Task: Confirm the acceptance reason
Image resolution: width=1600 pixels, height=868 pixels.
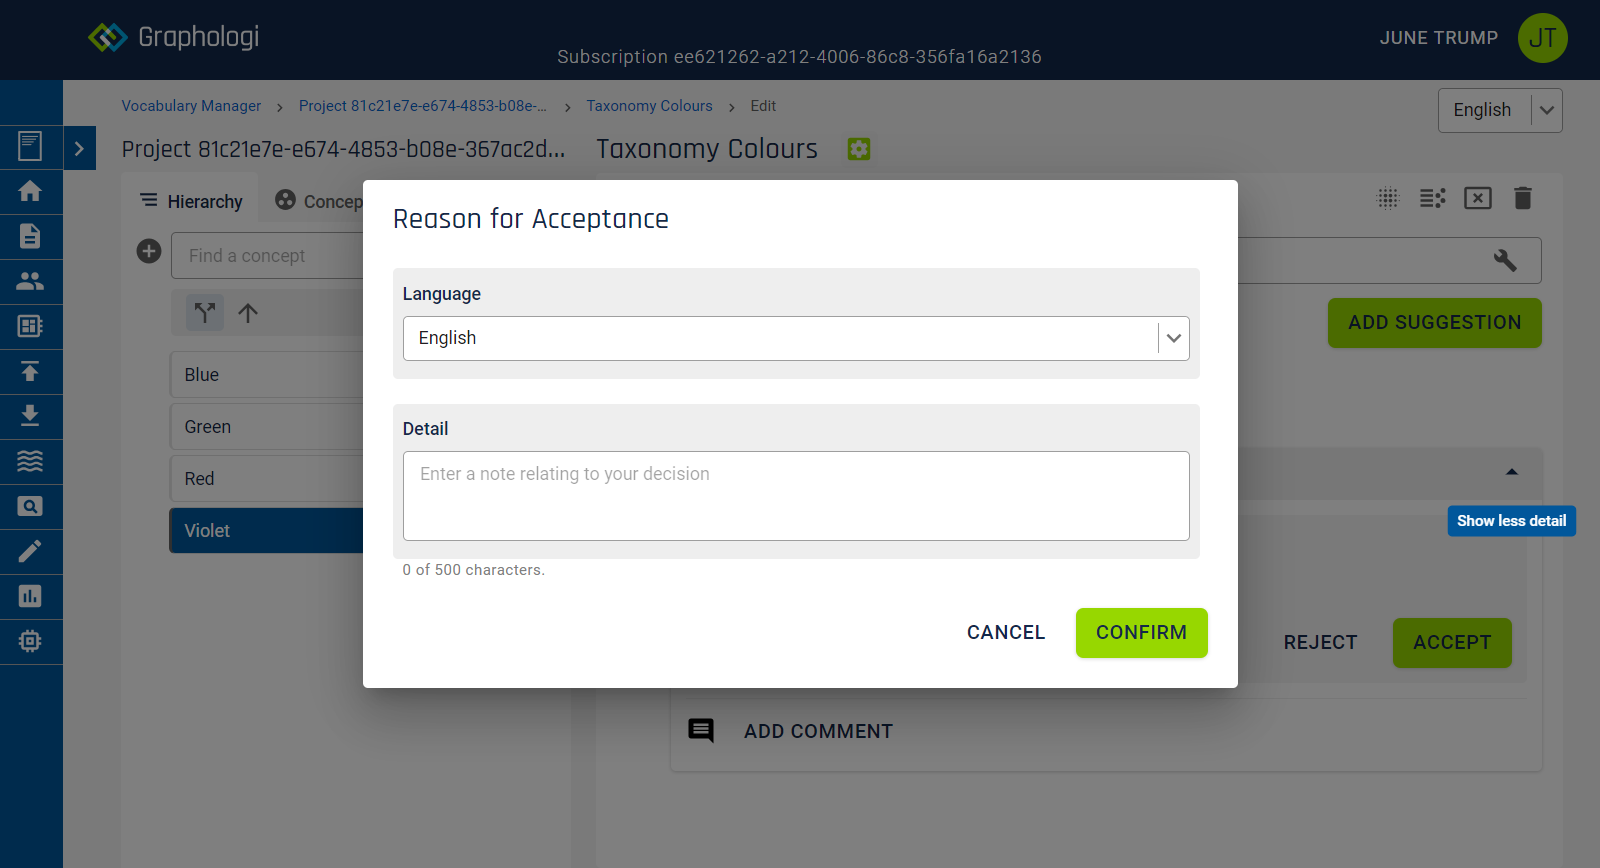Action: [1142, 633]
